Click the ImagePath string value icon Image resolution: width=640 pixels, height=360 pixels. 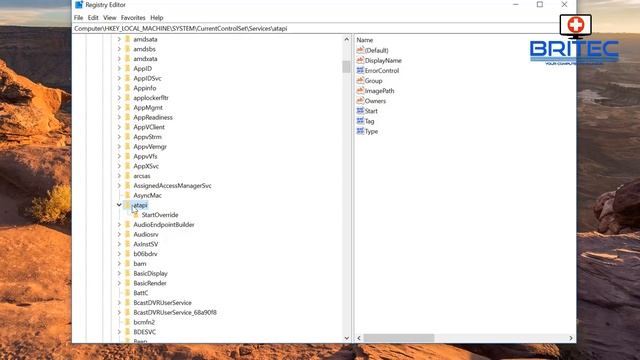(360, 91)
